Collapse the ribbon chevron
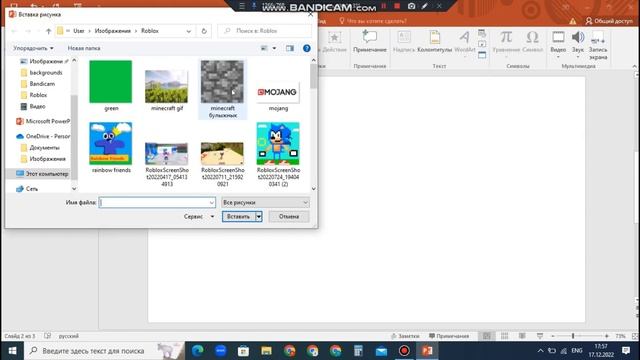Screen dimensions: 640x360 [x=634, y=66]
